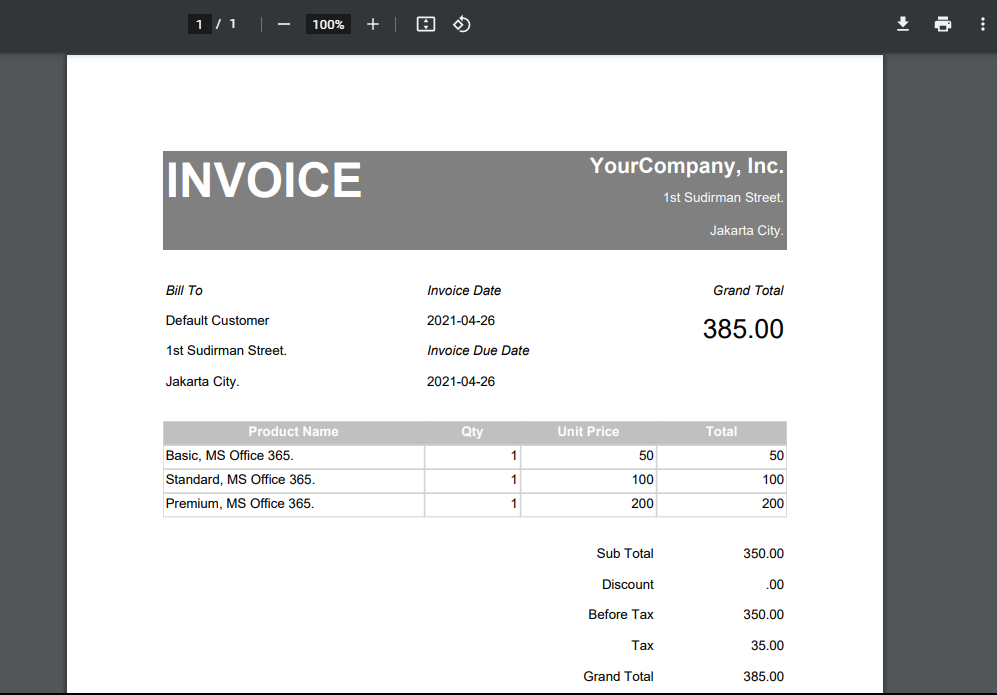Toggle fit to page icon
The image size is (997, 695).
click(x=425, y=24)
